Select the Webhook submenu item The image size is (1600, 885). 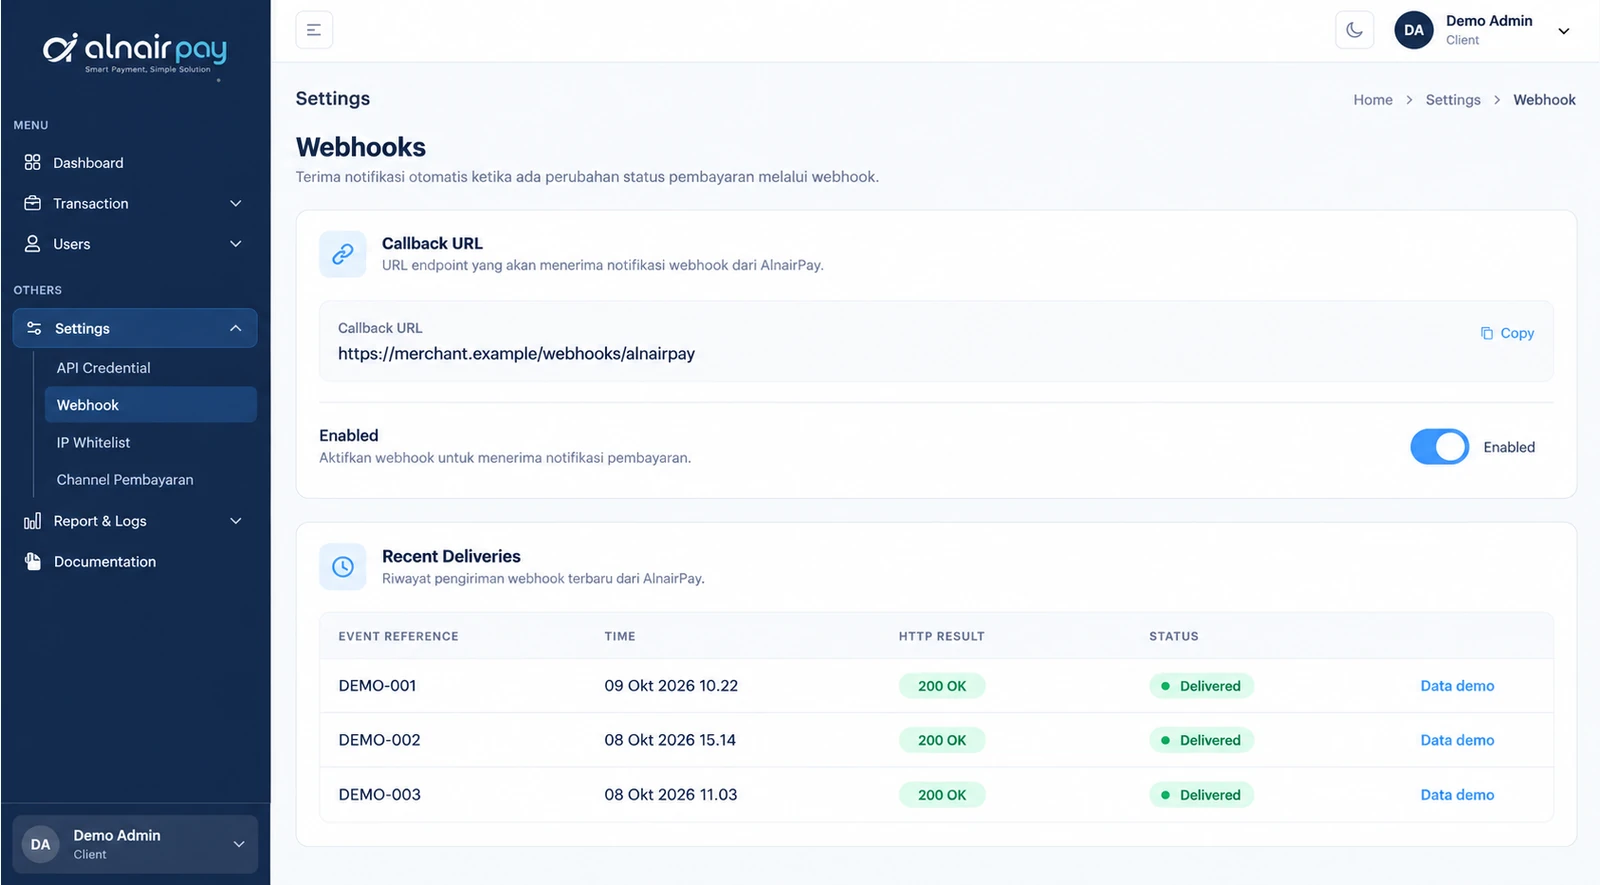151,405
